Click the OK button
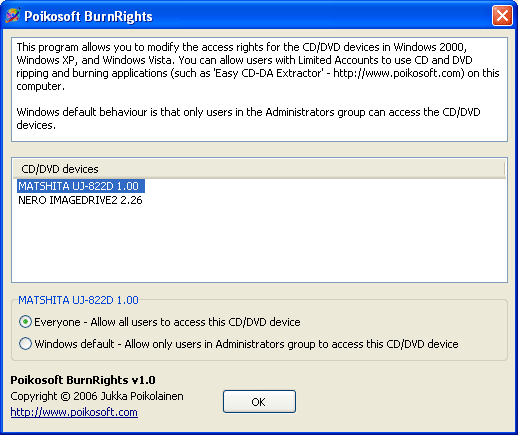Viewport: 518px width, 435px height. coord(259,402)
